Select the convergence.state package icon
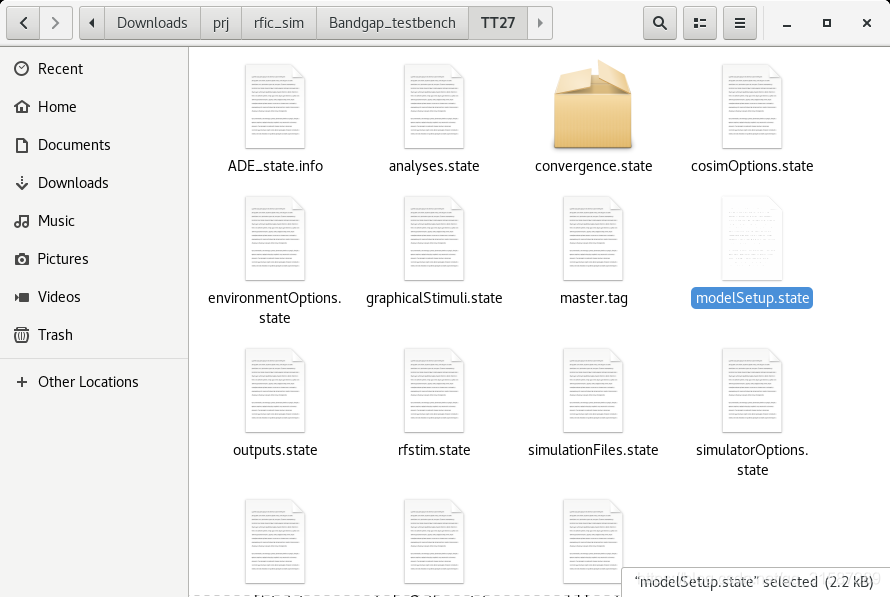The width and height of the screenshot is (890, 597). [593, 104]
